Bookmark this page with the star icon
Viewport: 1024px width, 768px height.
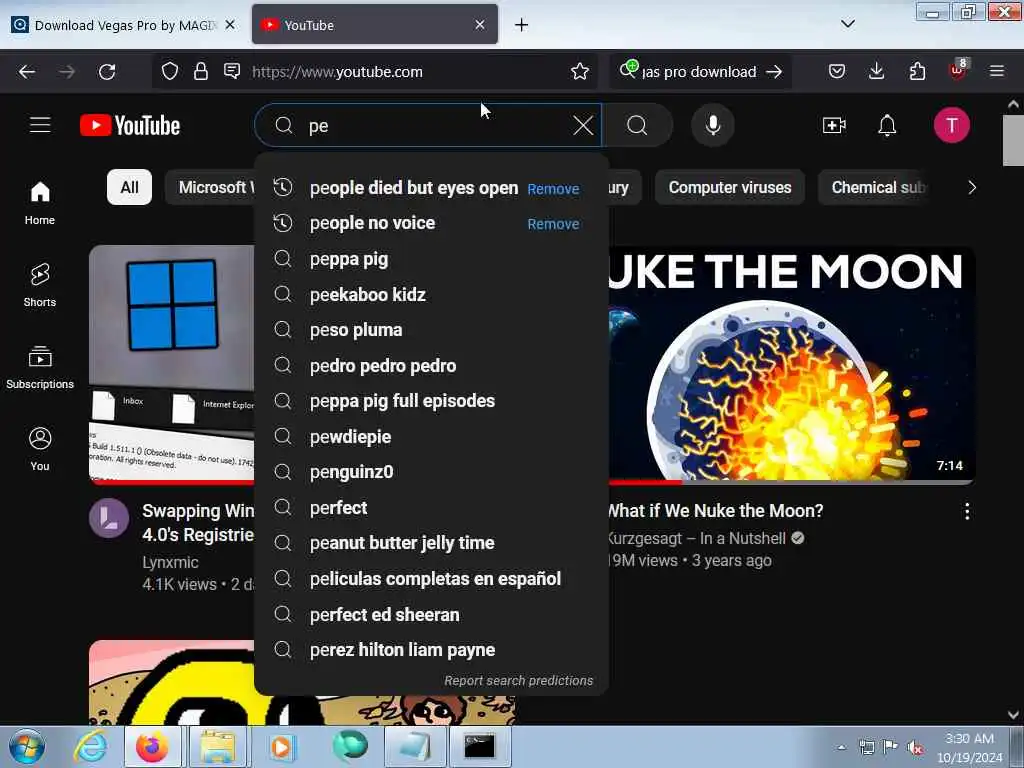pyautogui.click(x=579, y=71)
